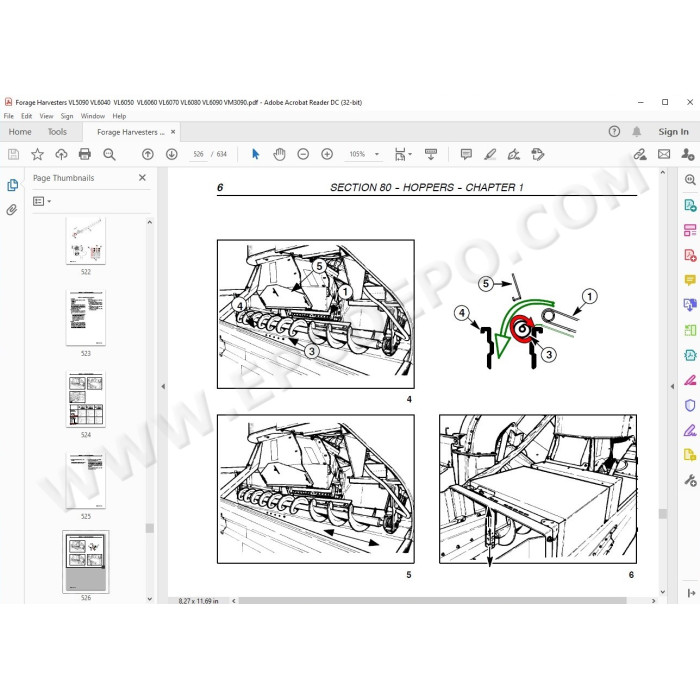Open the View menu
Viewport: 700px width, 700px height.
click(x=46, y=116)
